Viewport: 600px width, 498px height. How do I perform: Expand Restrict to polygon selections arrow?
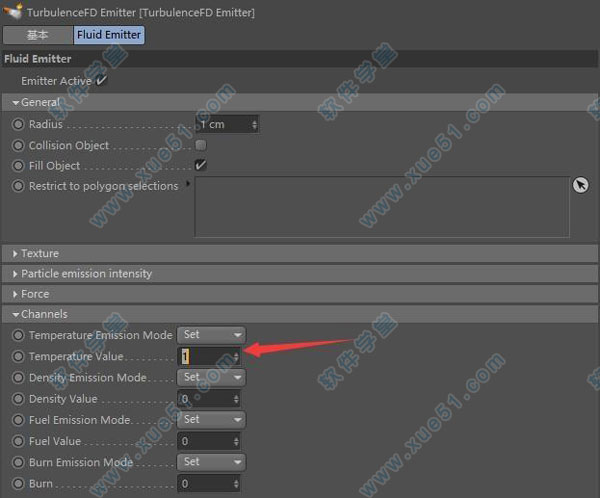coord(188,184)
